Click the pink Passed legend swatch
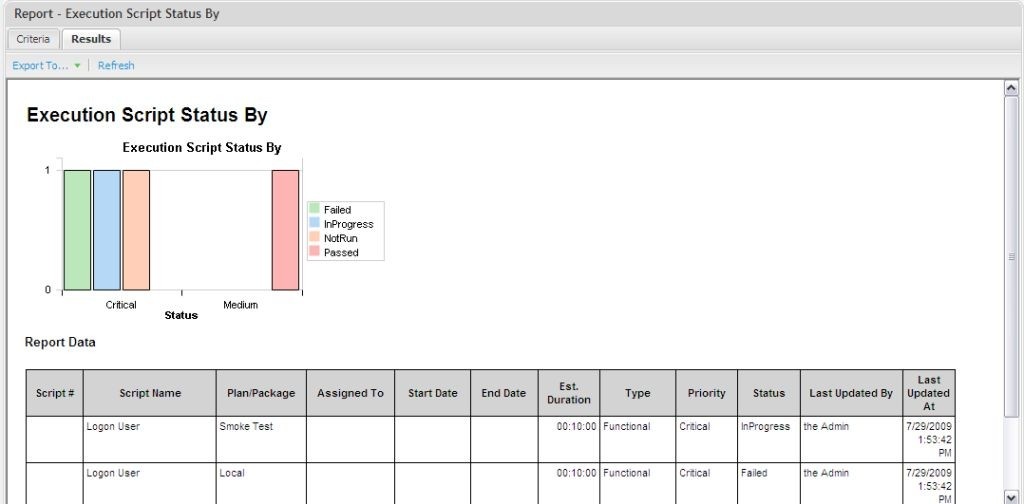Viewport: 1024px width, 504px height. point(314,252)
